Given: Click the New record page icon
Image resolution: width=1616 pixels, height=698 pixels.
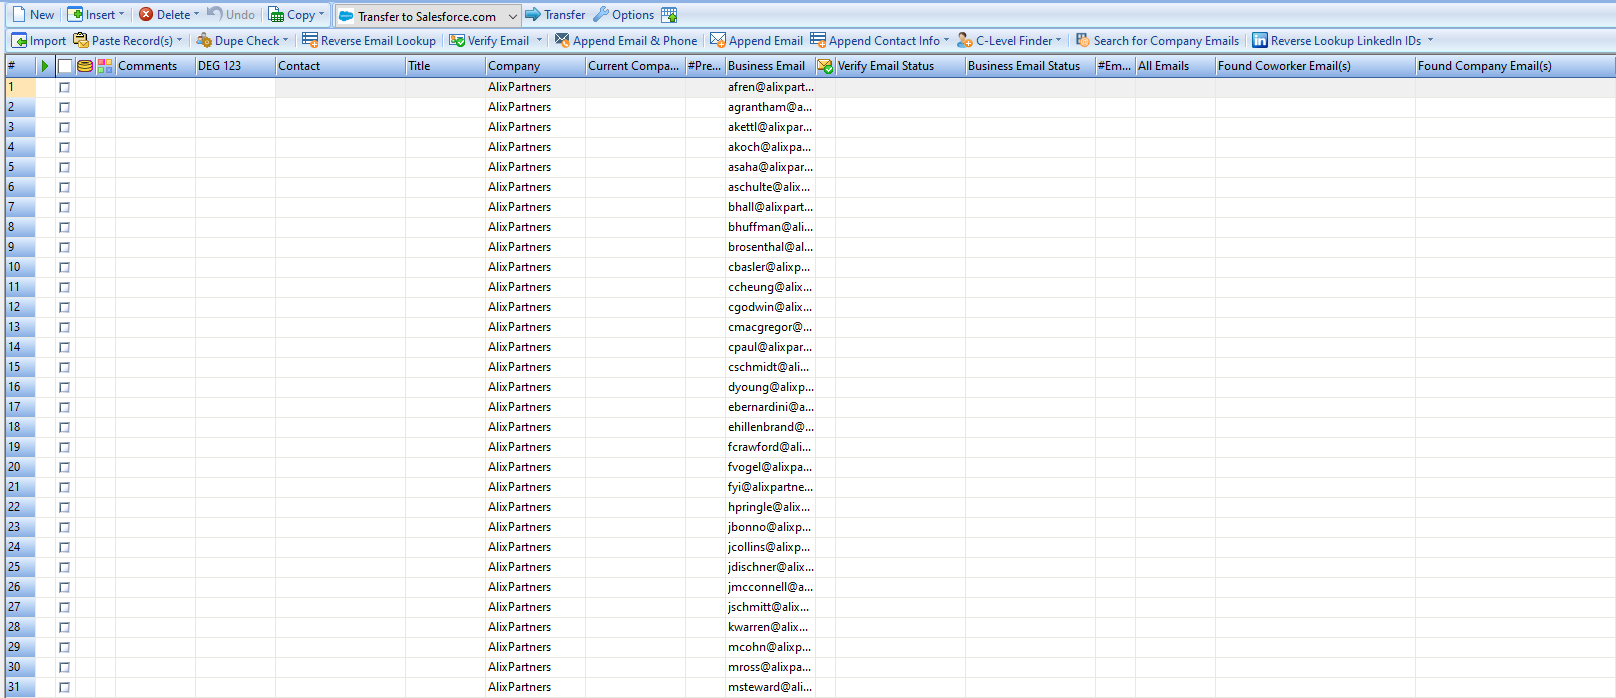Looking at the screenshot, I should pos(19,15).
